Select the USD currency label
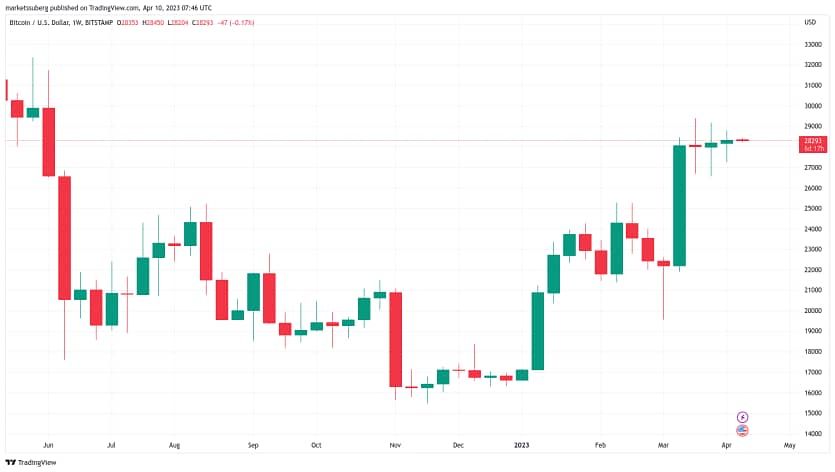The height and width of the screenshot is (472, 835). point(810,22)
